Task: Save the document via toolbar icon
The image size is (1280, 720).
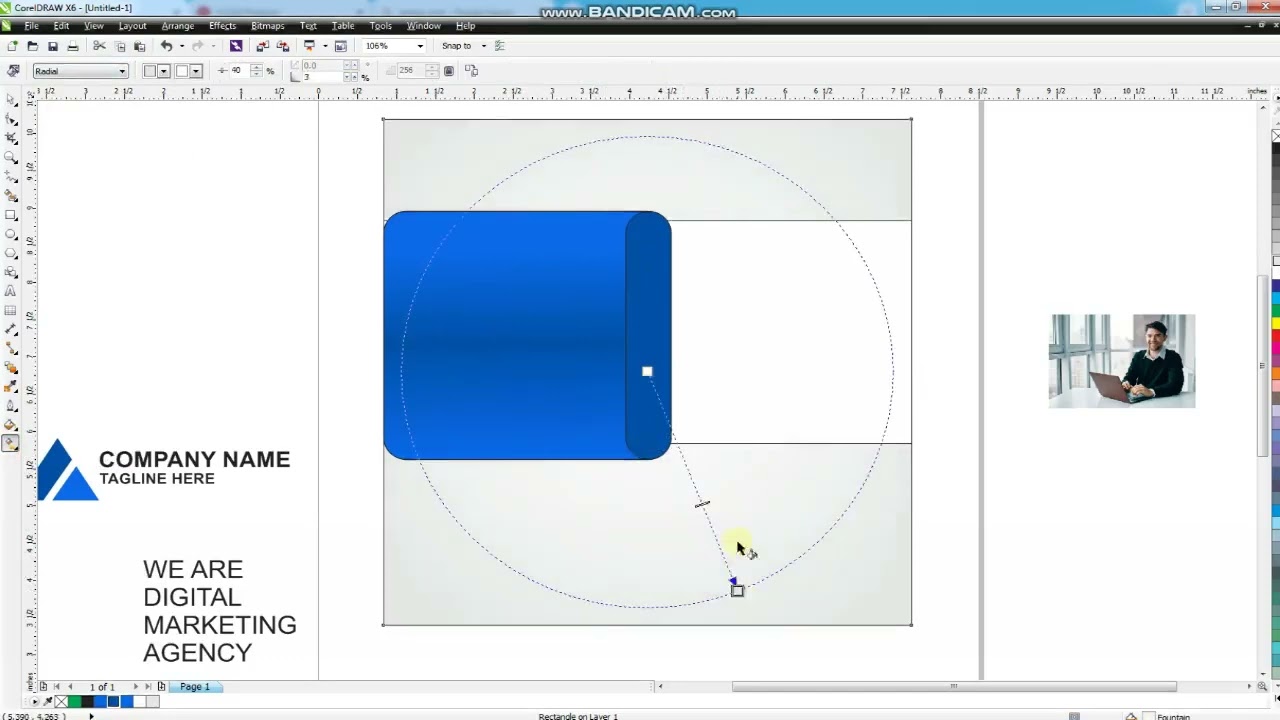Action: 52,46
